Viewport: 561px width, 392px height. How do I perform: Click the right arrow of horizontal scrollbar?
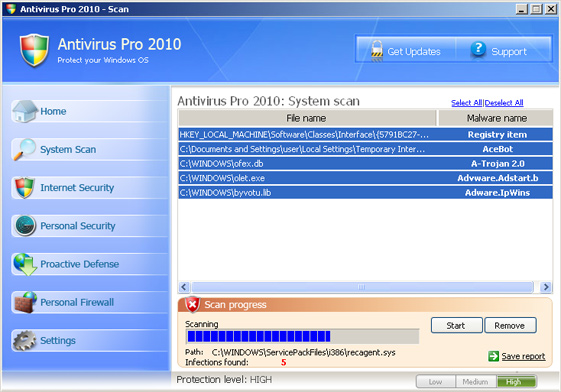click(x=546, y=287)
